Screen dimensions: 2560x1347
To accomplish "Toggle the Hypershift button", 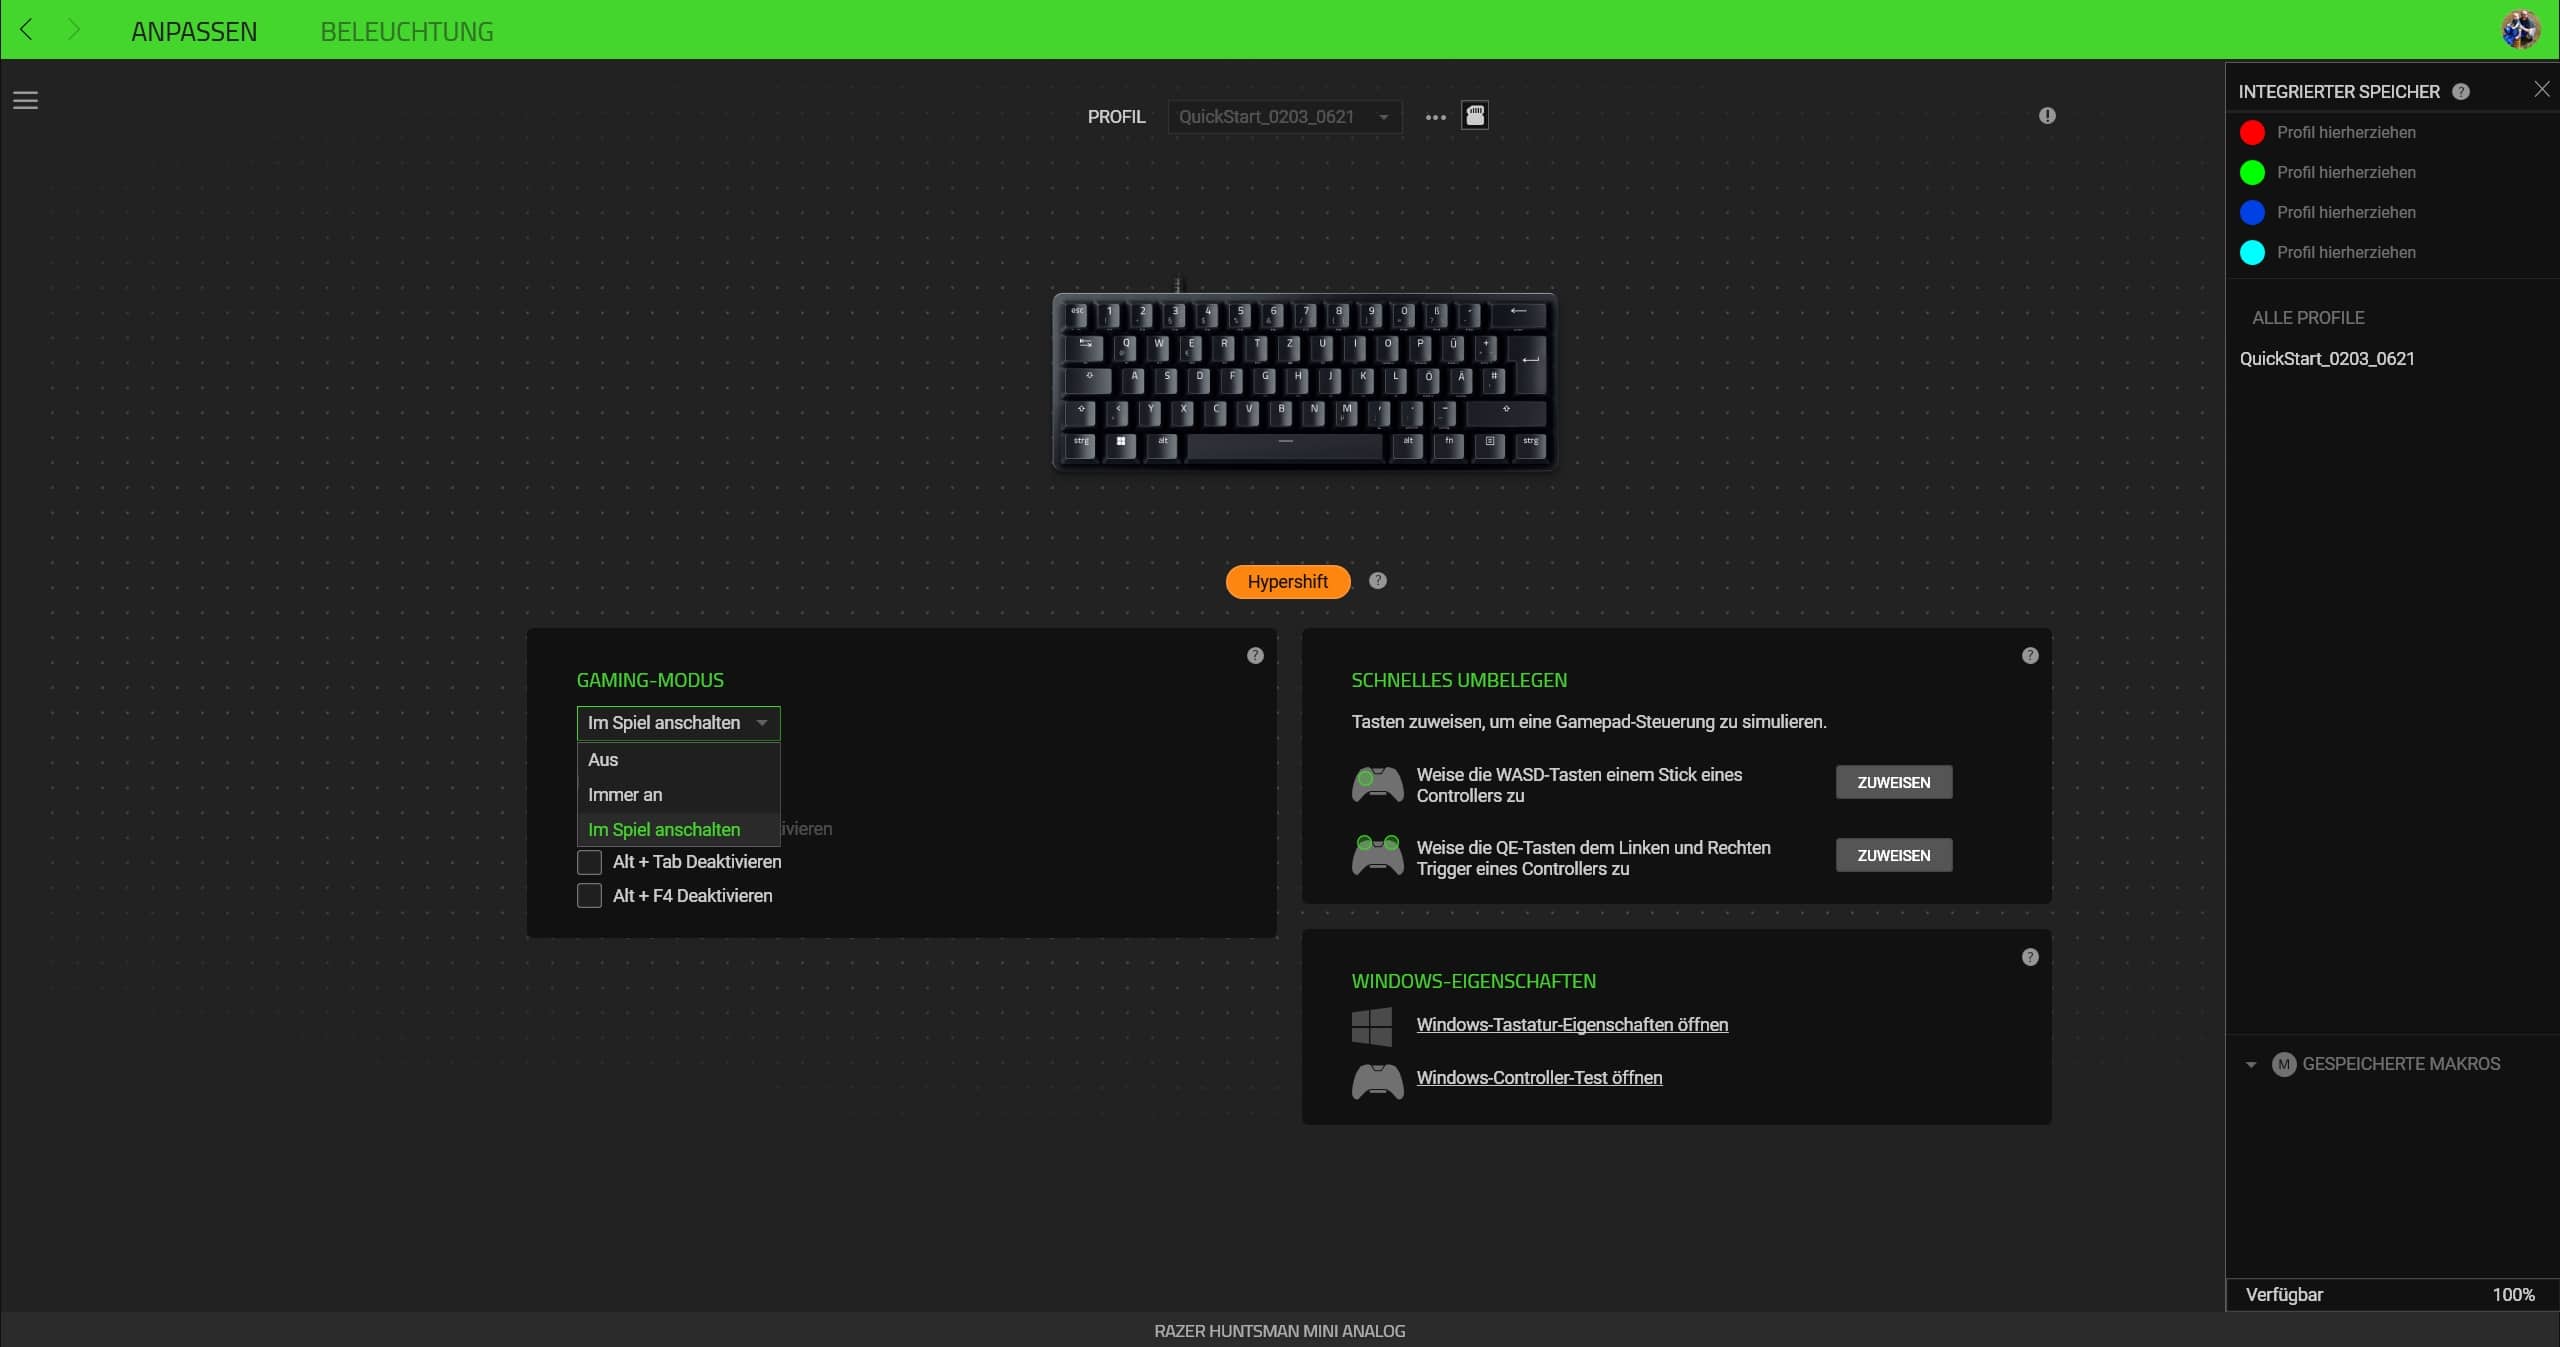I will coord(1288,582).
